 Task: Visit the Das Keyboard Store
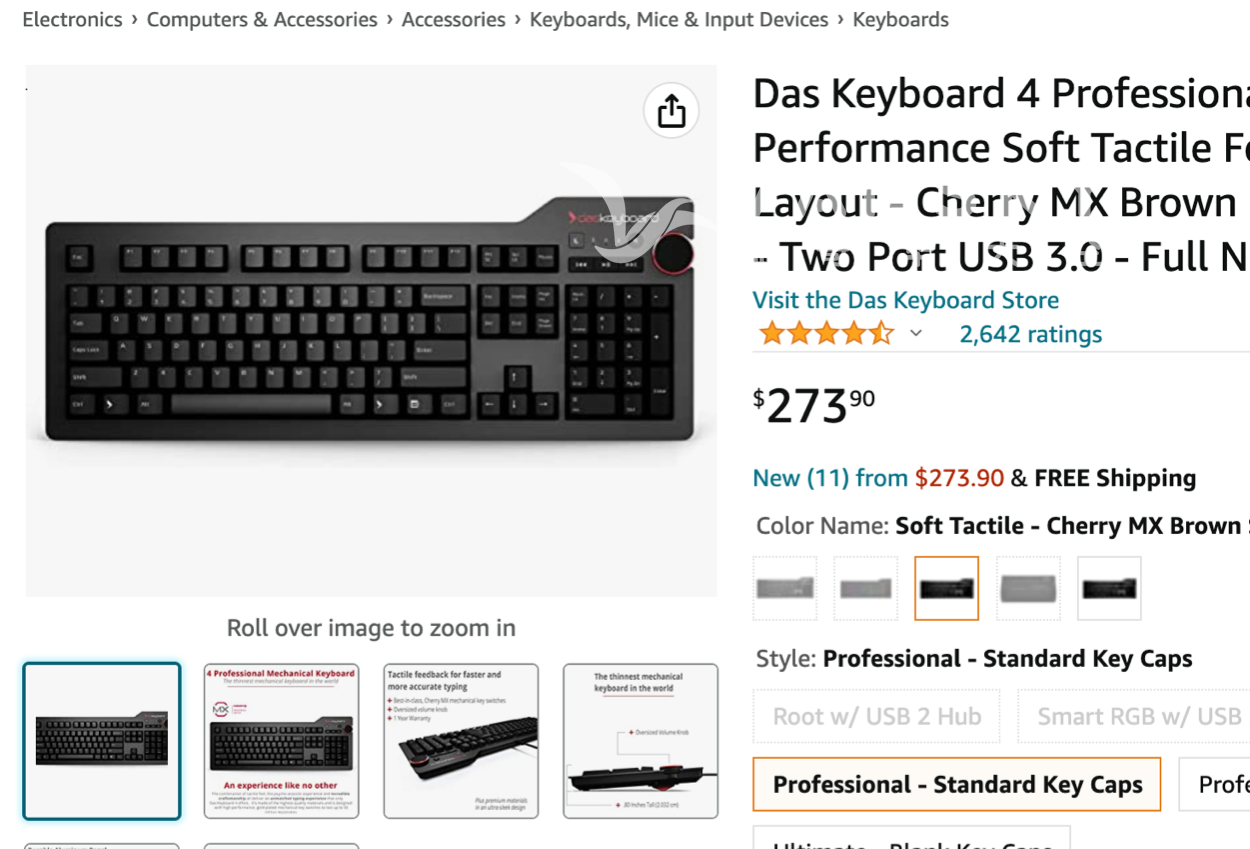pos(905,300)
